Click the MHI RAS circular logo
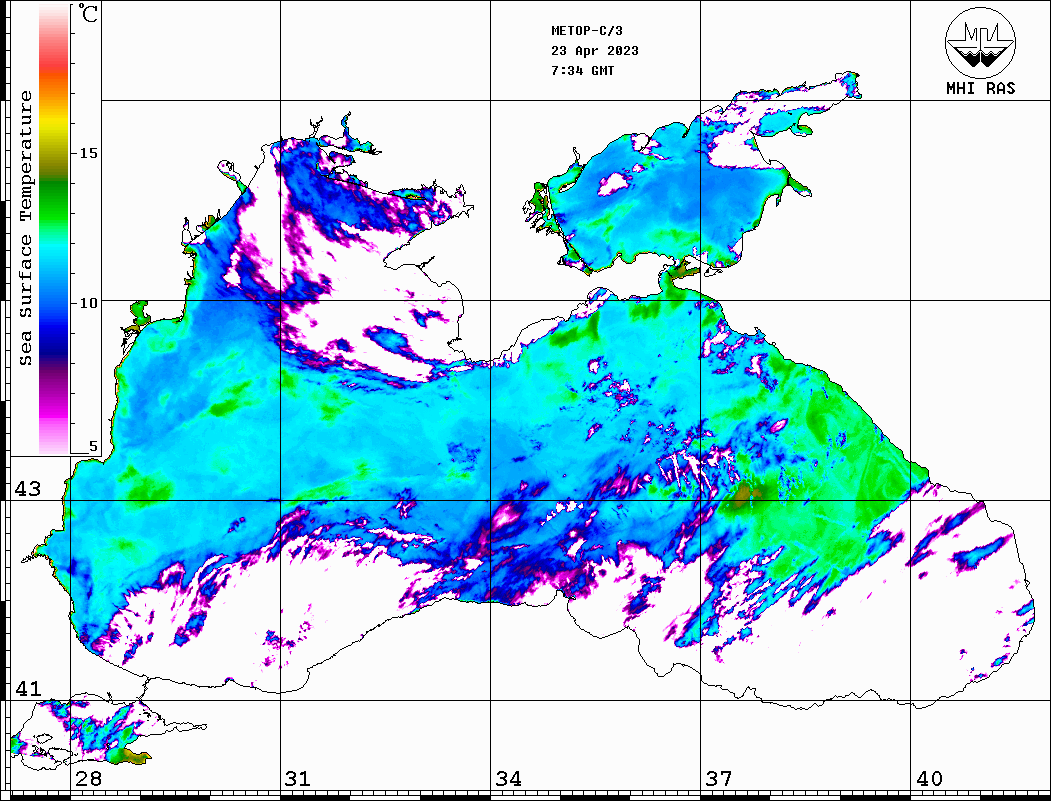Image resolution: width=1051 pixels, height=801 pixels. [x=980, y=42]
